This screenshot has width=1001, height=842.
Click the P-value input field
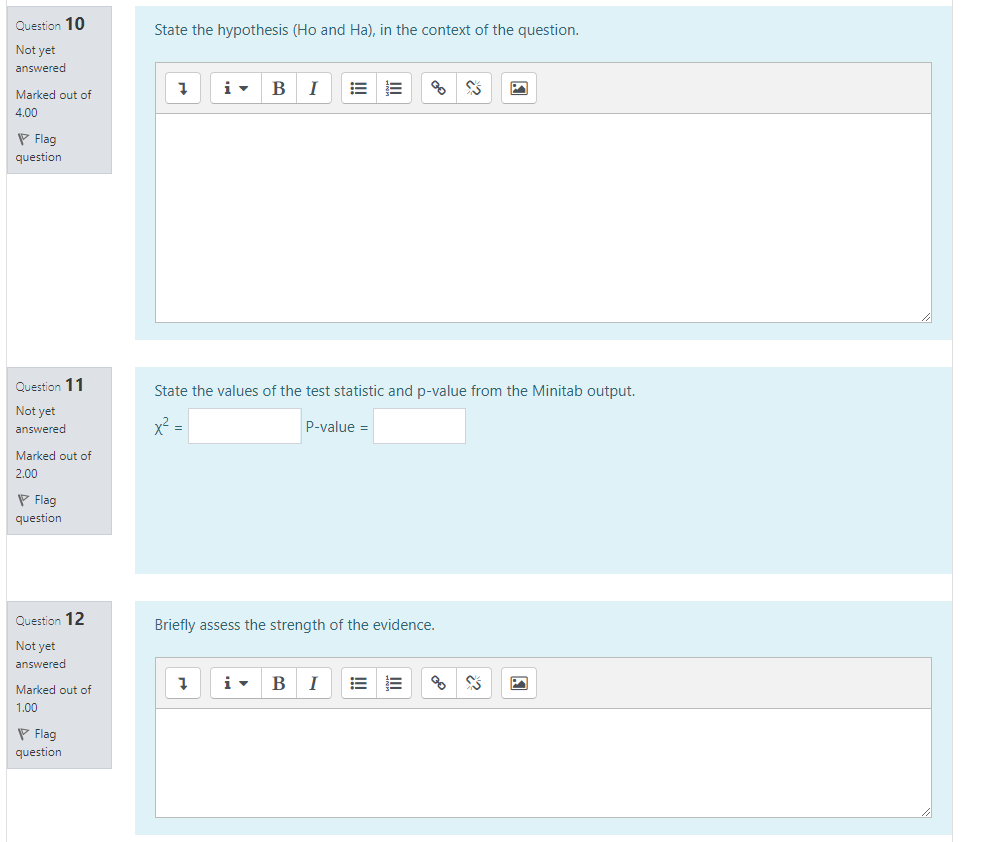pos(419,426)
